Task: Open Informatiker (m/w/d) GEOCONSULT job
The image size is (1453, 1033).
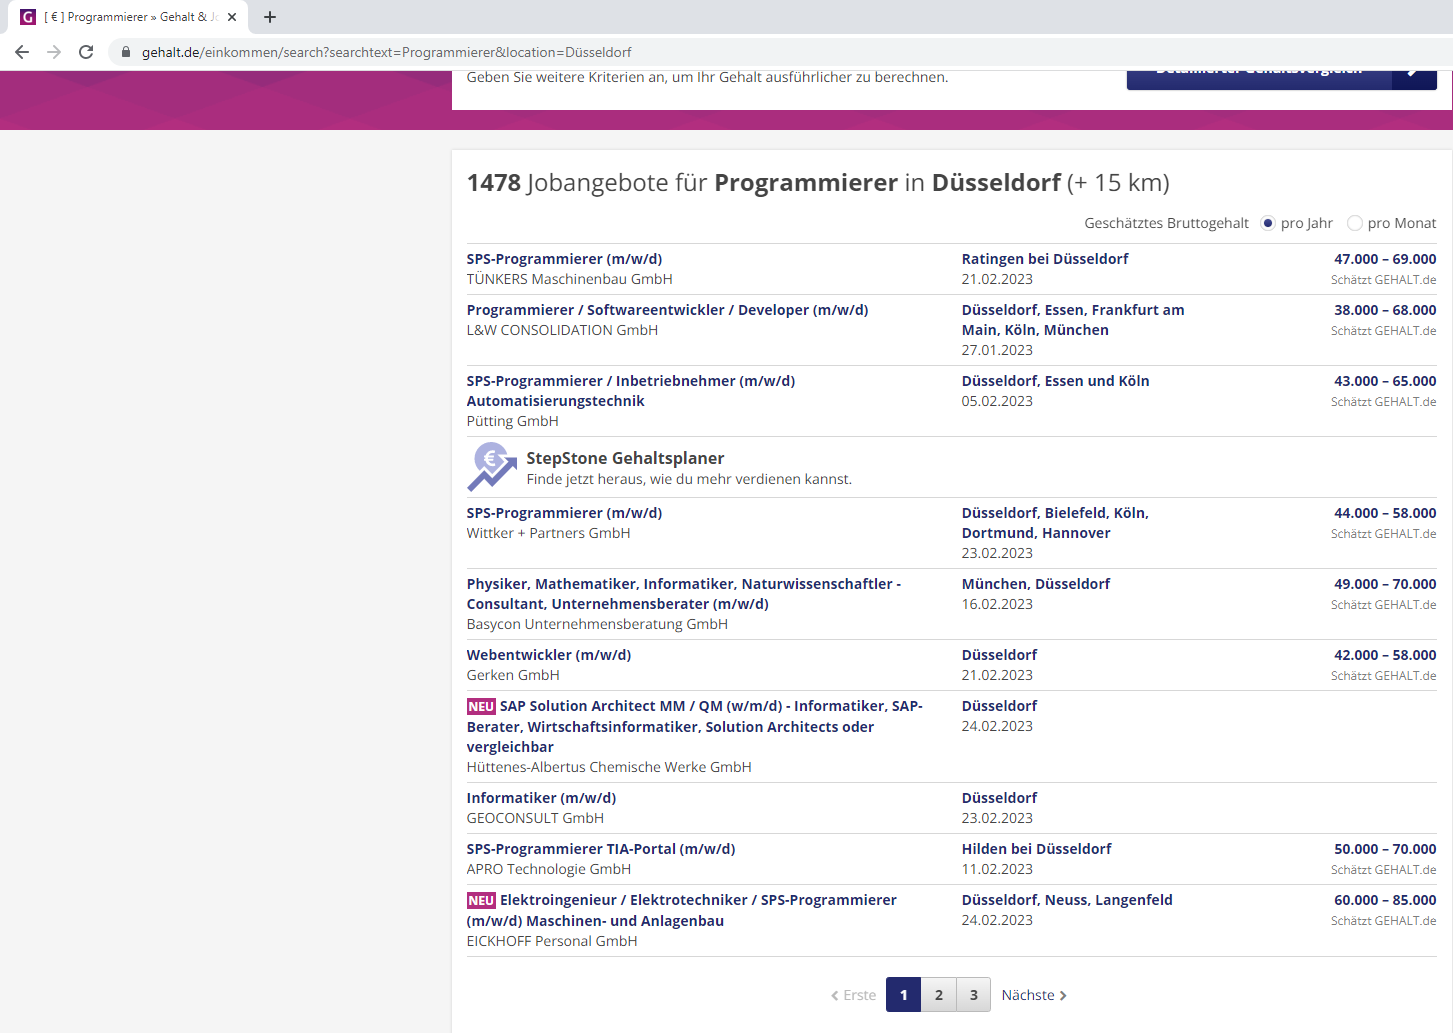Action: tap(541, 798)
